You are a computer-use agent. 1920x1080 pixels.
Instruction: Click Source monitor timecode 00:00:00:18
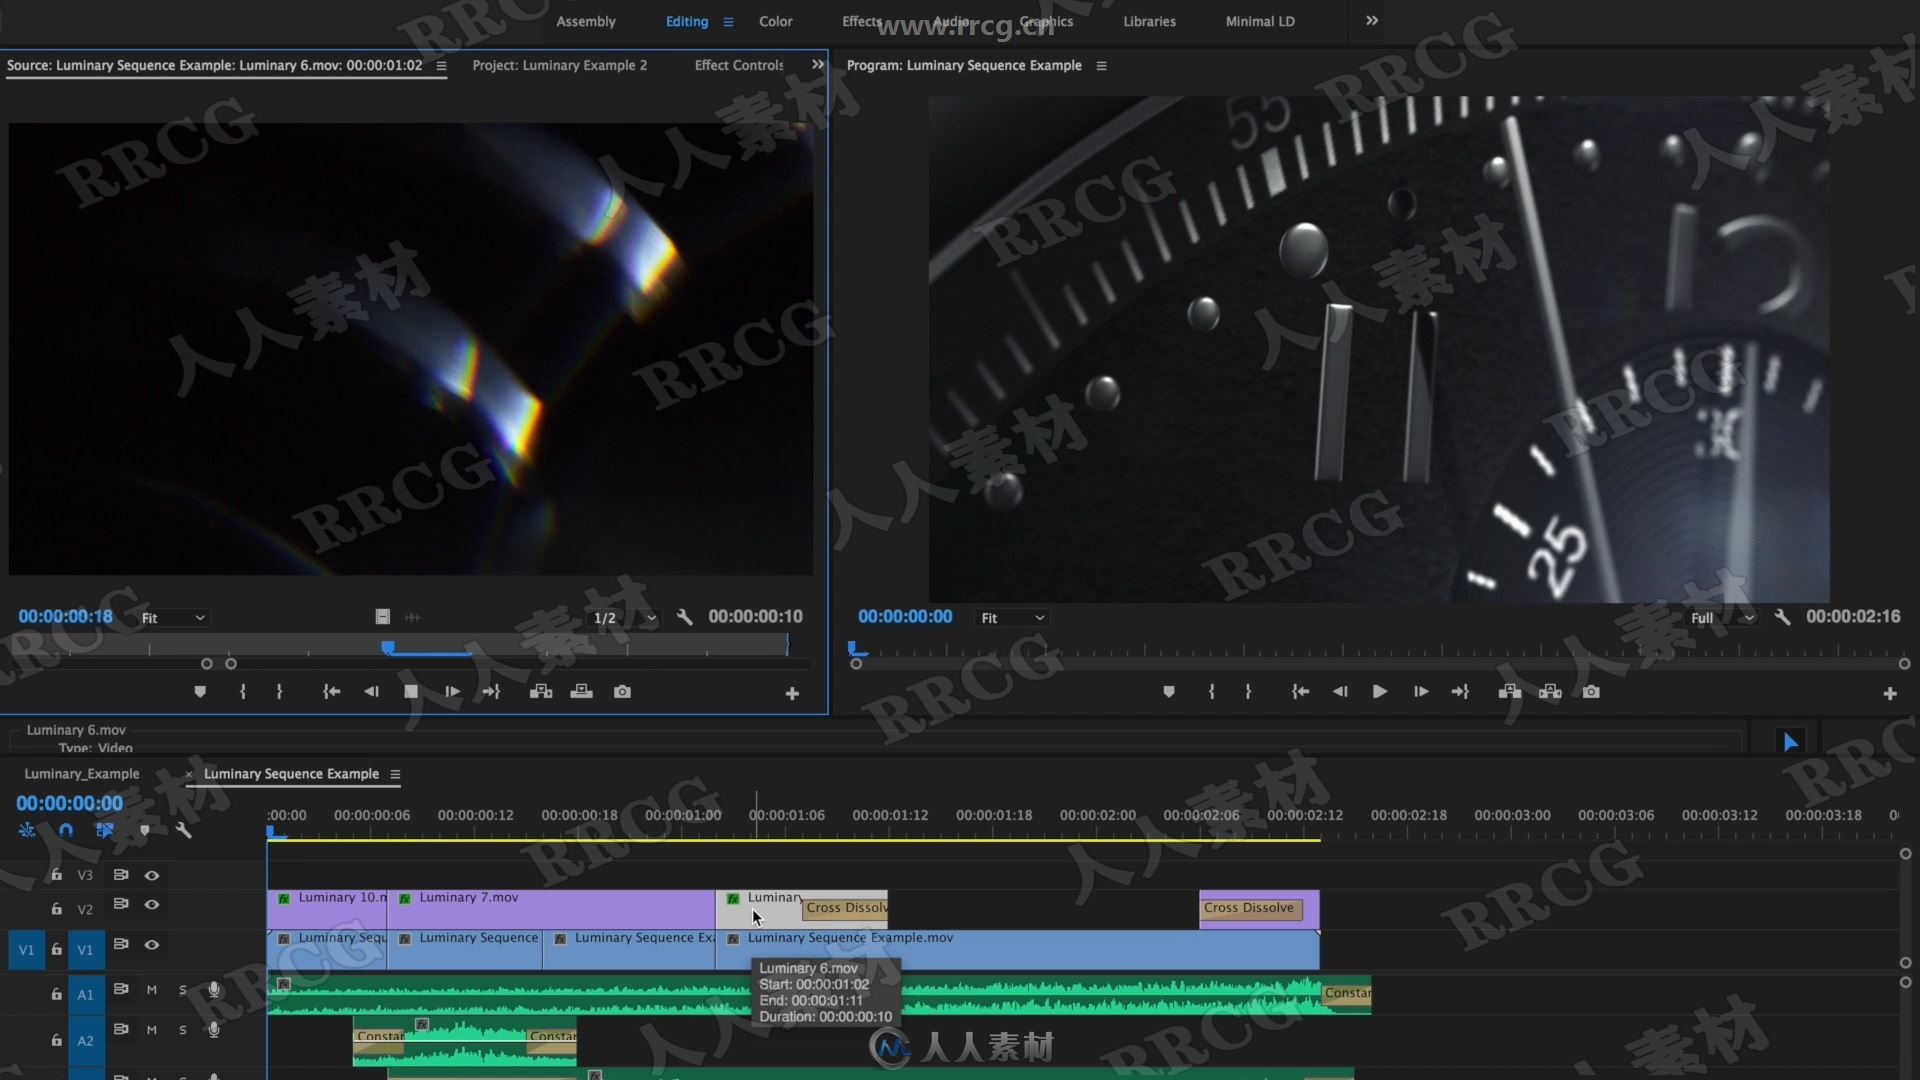point(66,617)
